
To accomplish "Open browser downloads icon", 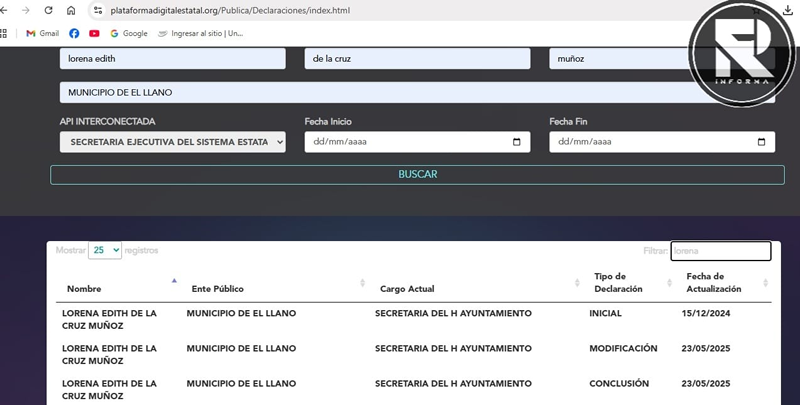I will click(x=788, y=10).
